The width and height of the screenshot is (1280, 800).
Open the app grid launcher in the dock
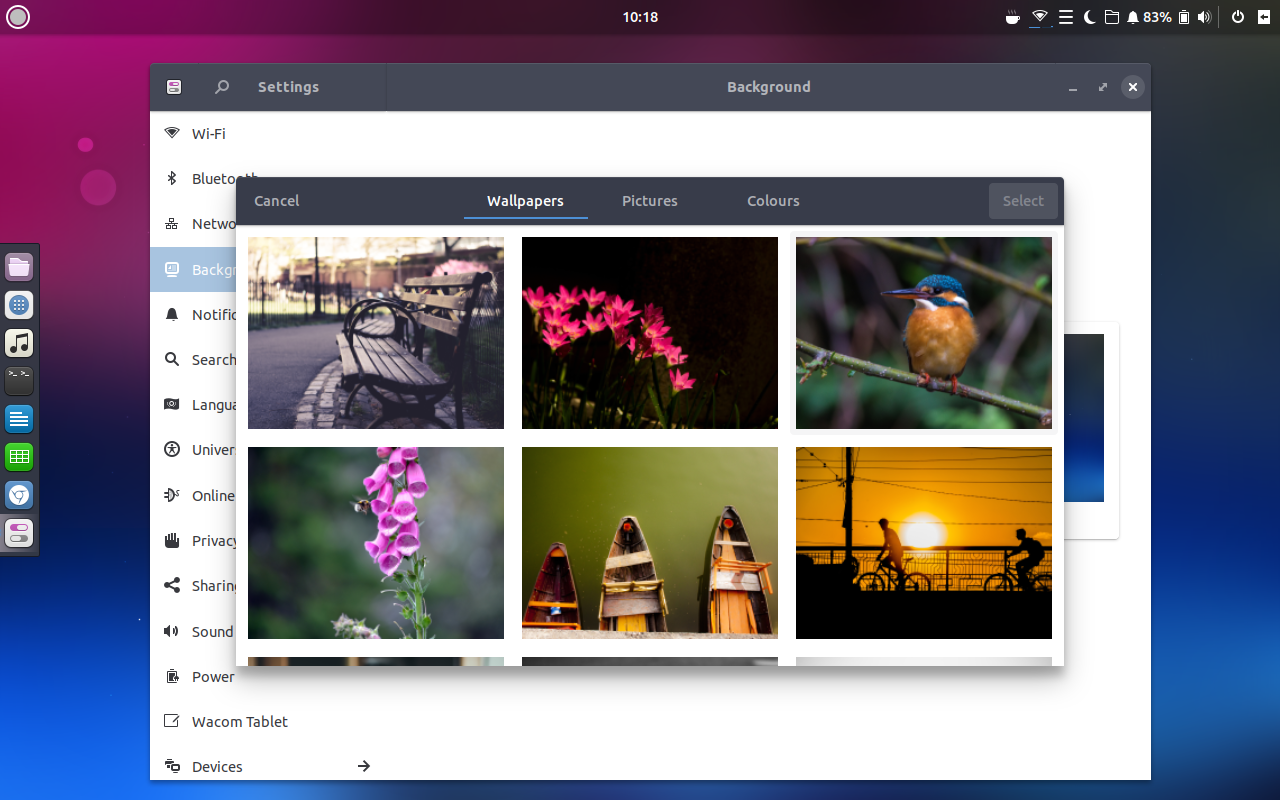coord(19,305)
